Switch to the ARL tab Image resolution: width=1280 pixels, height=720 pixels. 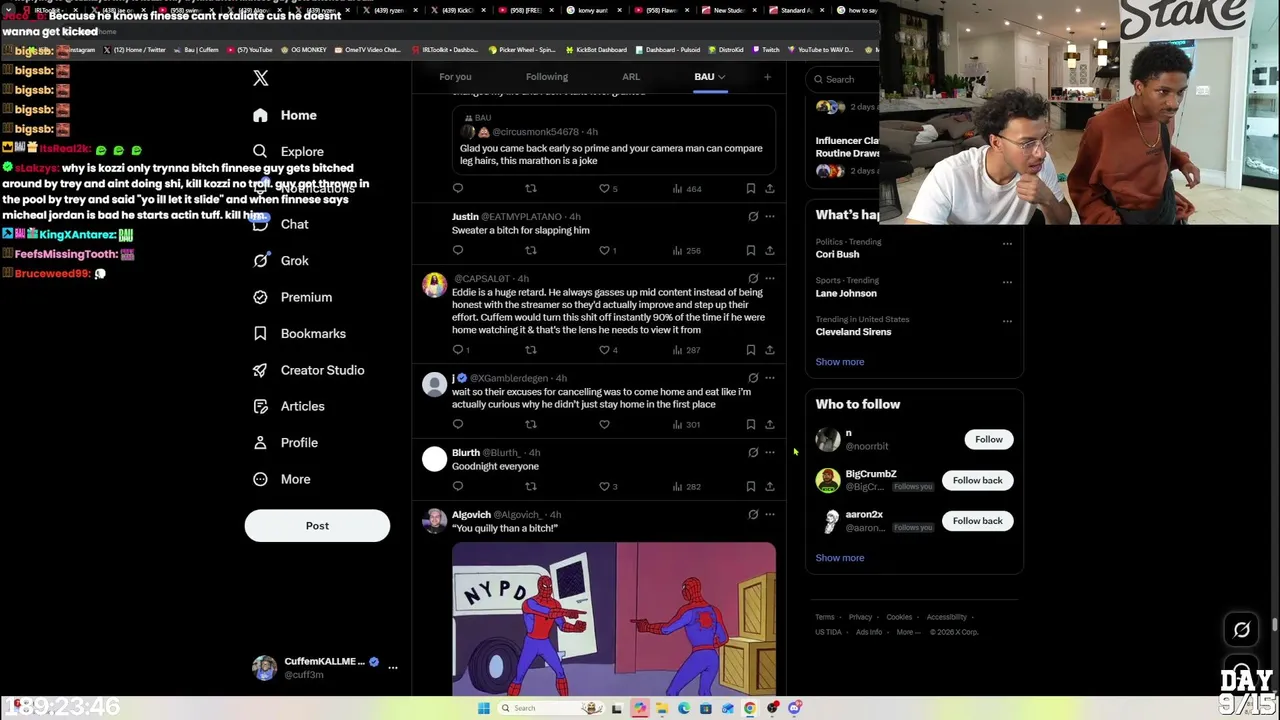631,77
